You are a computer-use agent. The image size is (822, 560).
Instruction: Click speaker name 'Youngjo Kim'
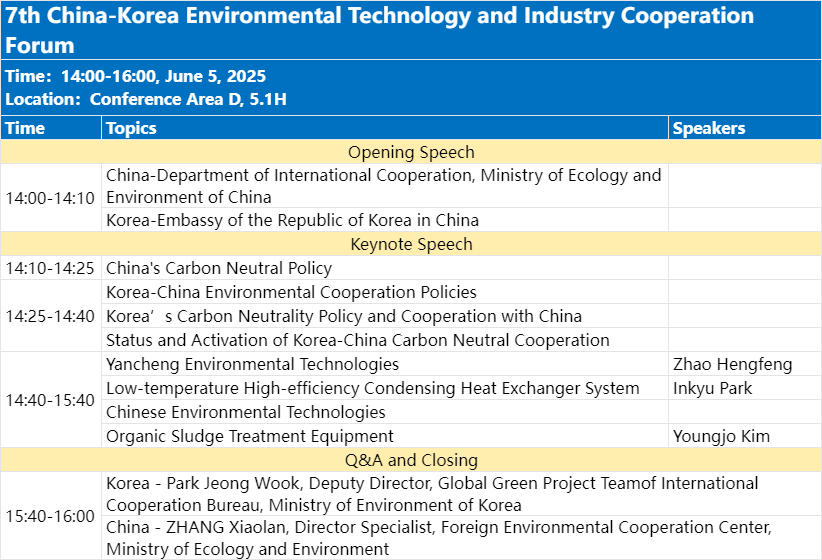click(721, 436)
